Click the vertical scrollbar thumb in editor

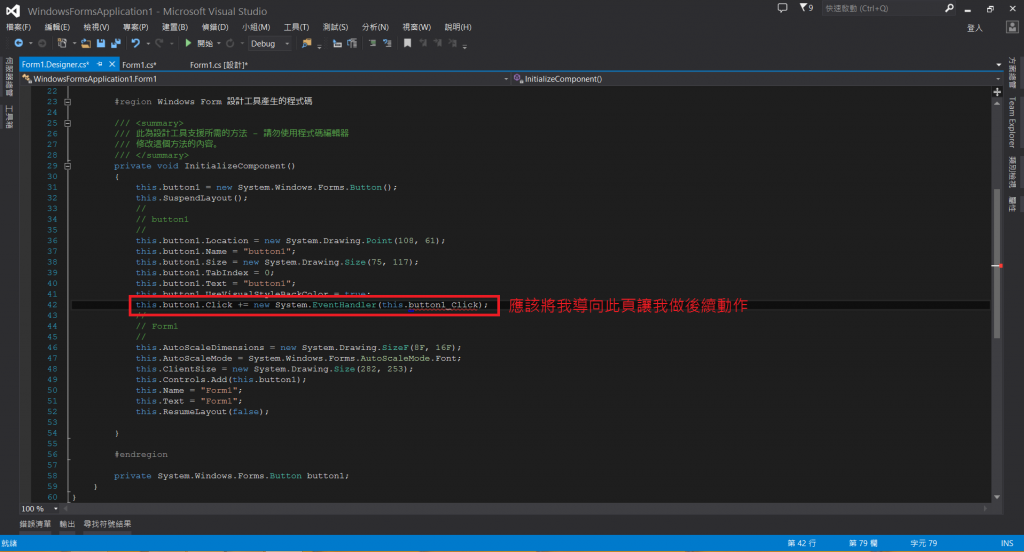(997, 264)
